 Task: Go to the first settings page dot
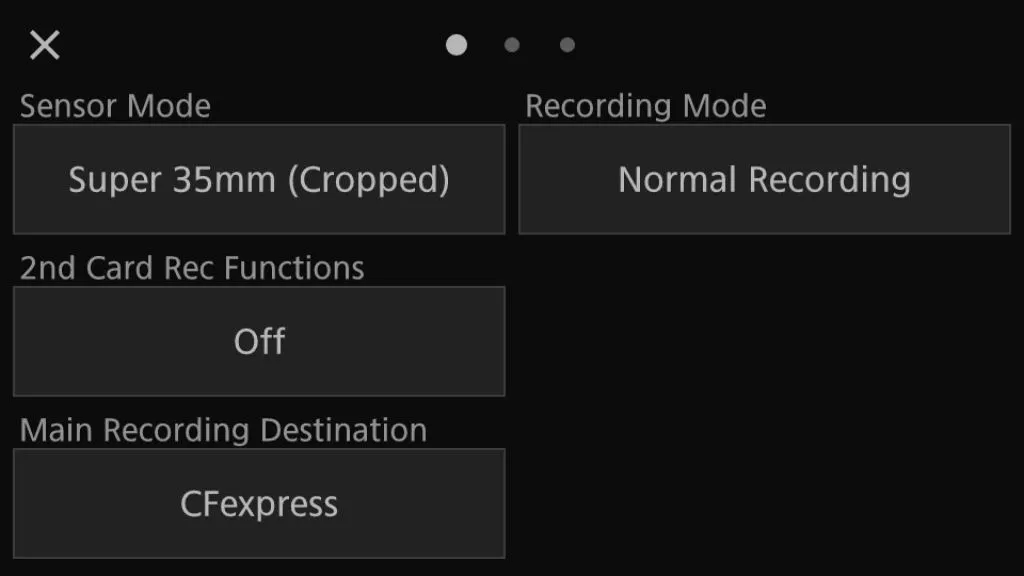click(456, 45)
